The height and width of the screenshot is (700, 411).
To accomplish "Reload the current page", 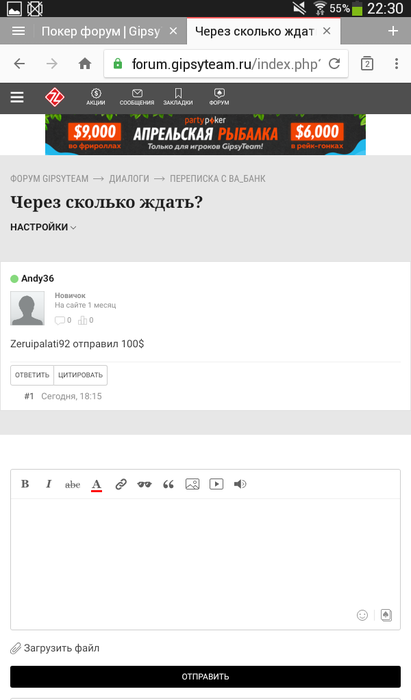I will pos(334,64).
